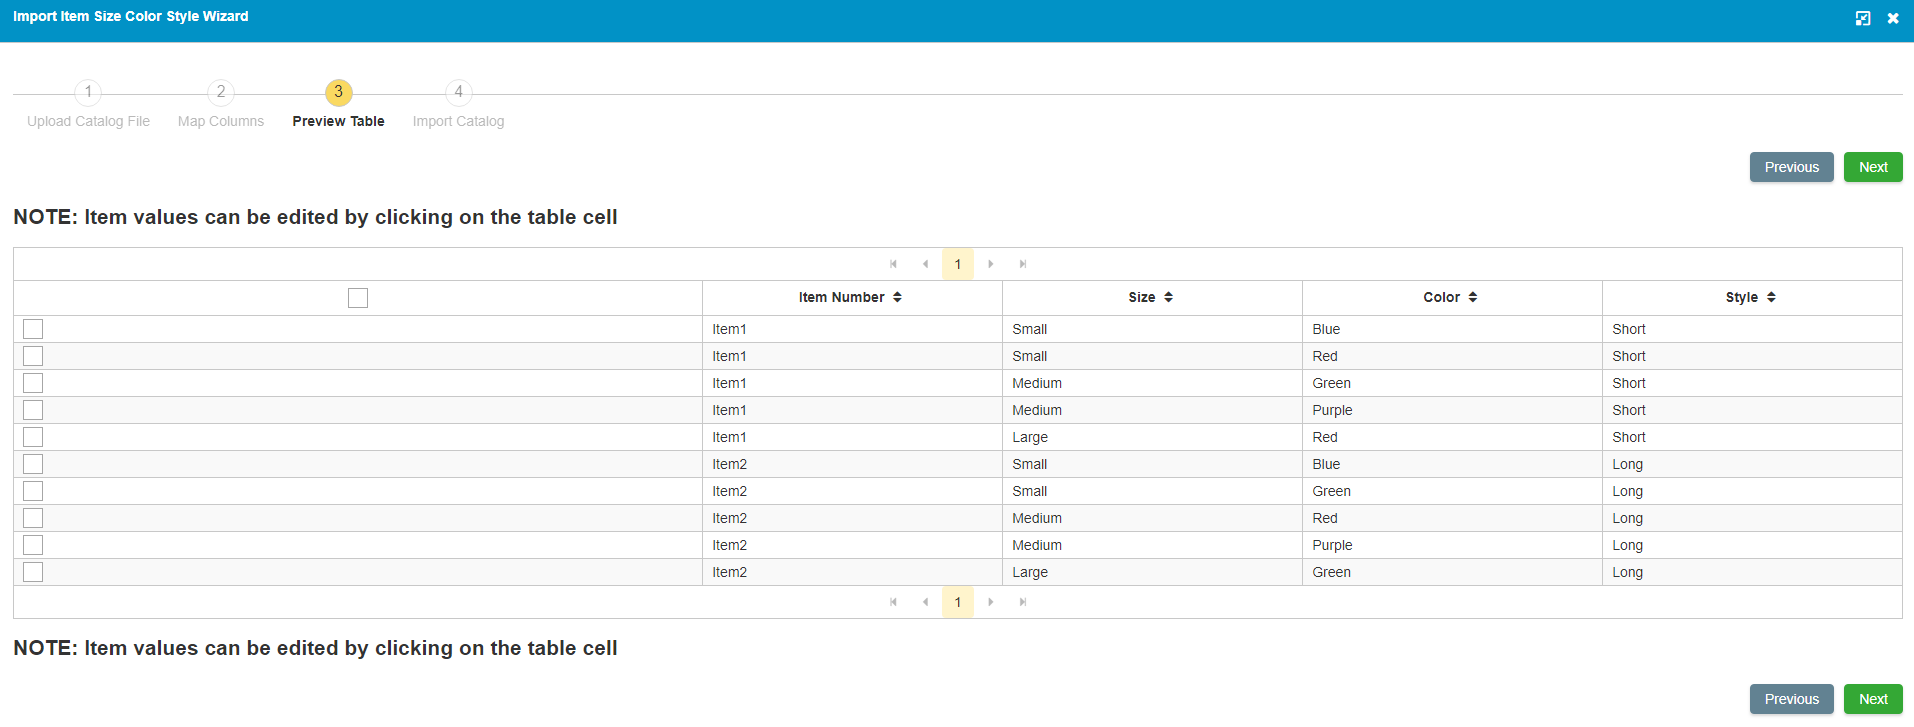This screenshot has height=727, width=1914.
Task: Check the box for Item1 Small Blue row
Action: click(33, 329)
